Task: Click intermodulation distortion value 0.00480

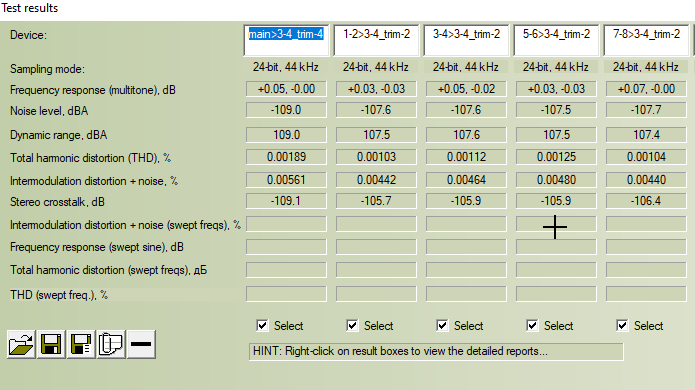Action: [556, 179]
